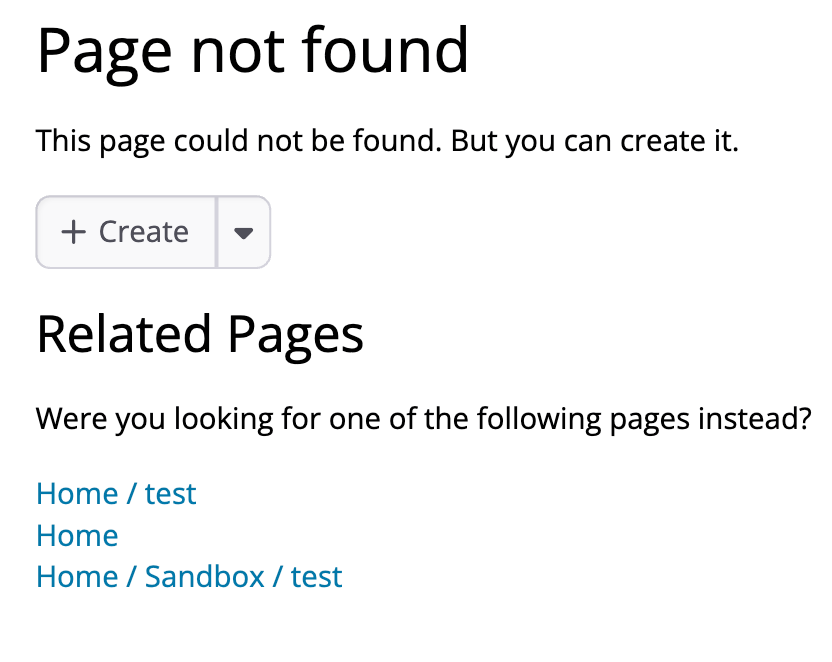Click "test" at the end of the Sandbox link

[317, 577]
